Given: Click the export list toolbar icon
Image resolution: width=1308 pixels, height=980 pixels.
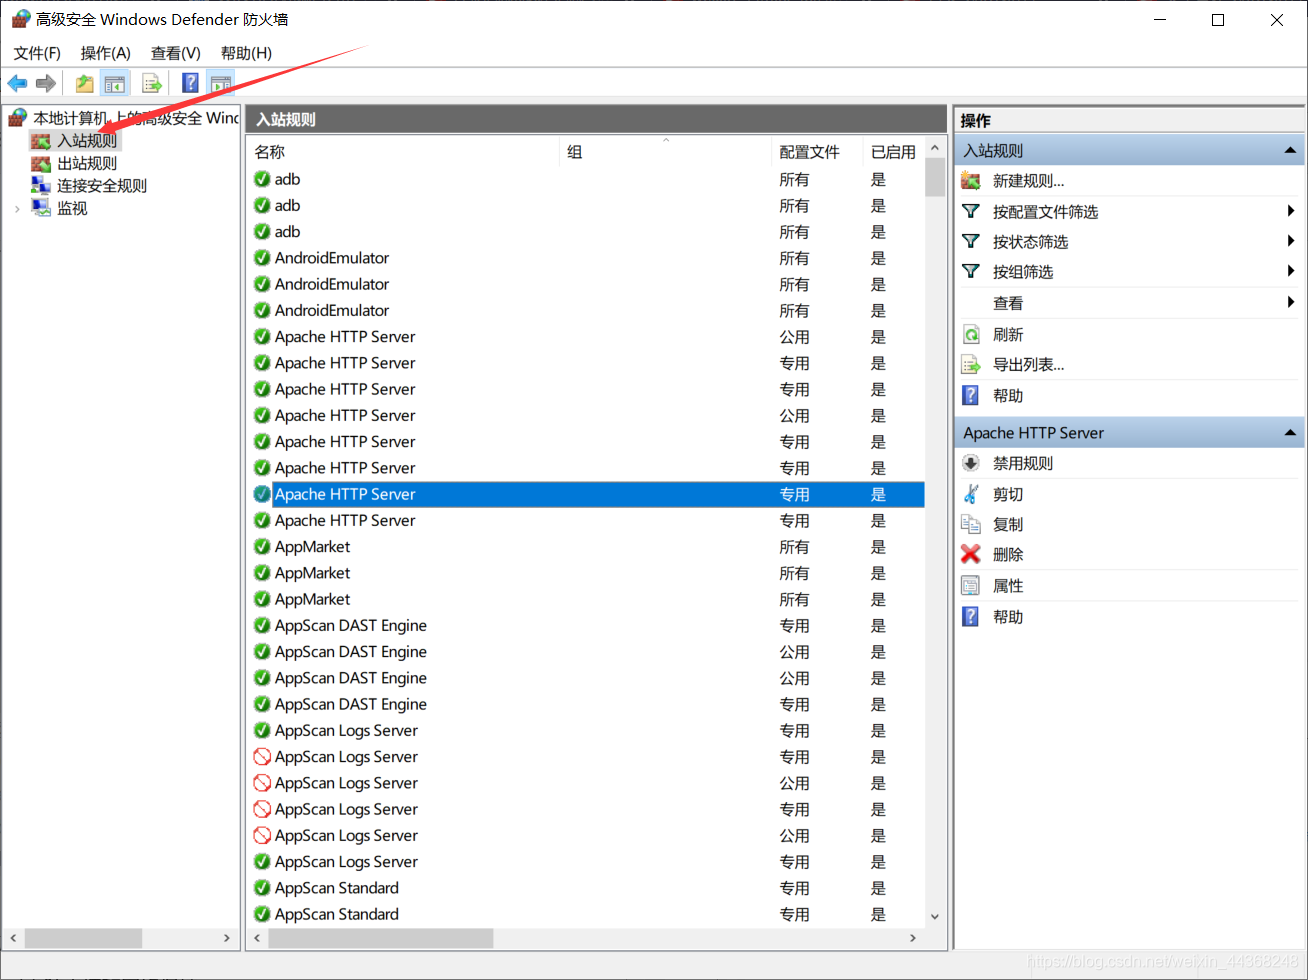Looking at the screenshot, I should 152,83.
